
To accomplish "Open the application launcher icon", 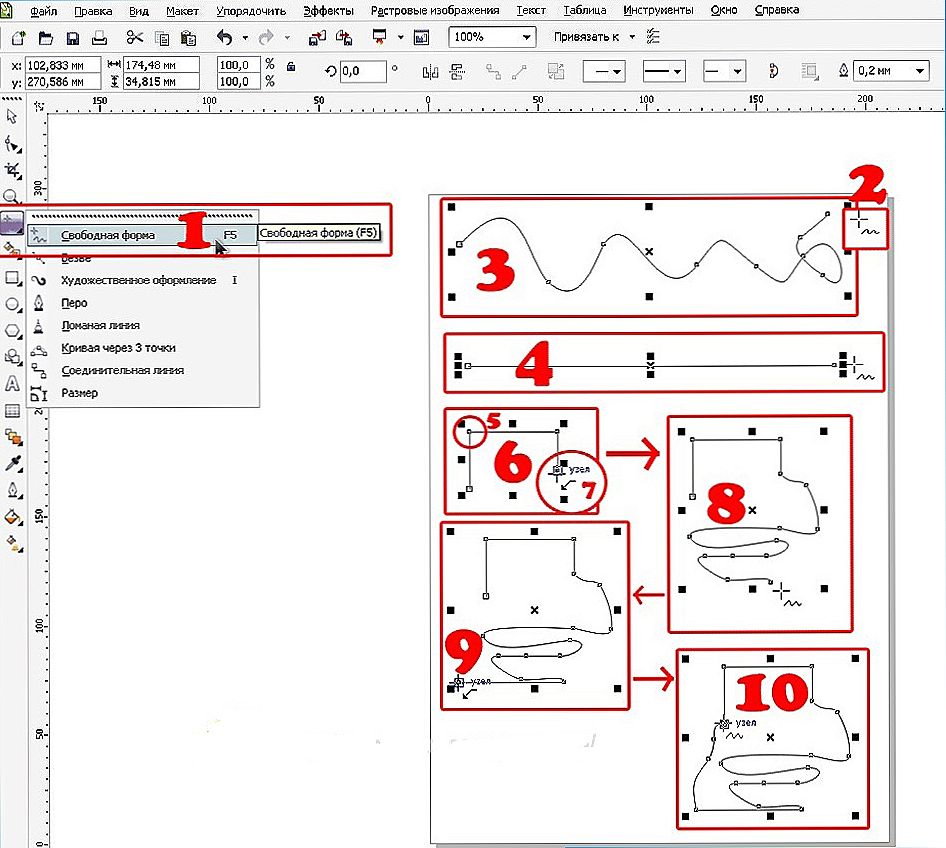I will tap(379, 37).
